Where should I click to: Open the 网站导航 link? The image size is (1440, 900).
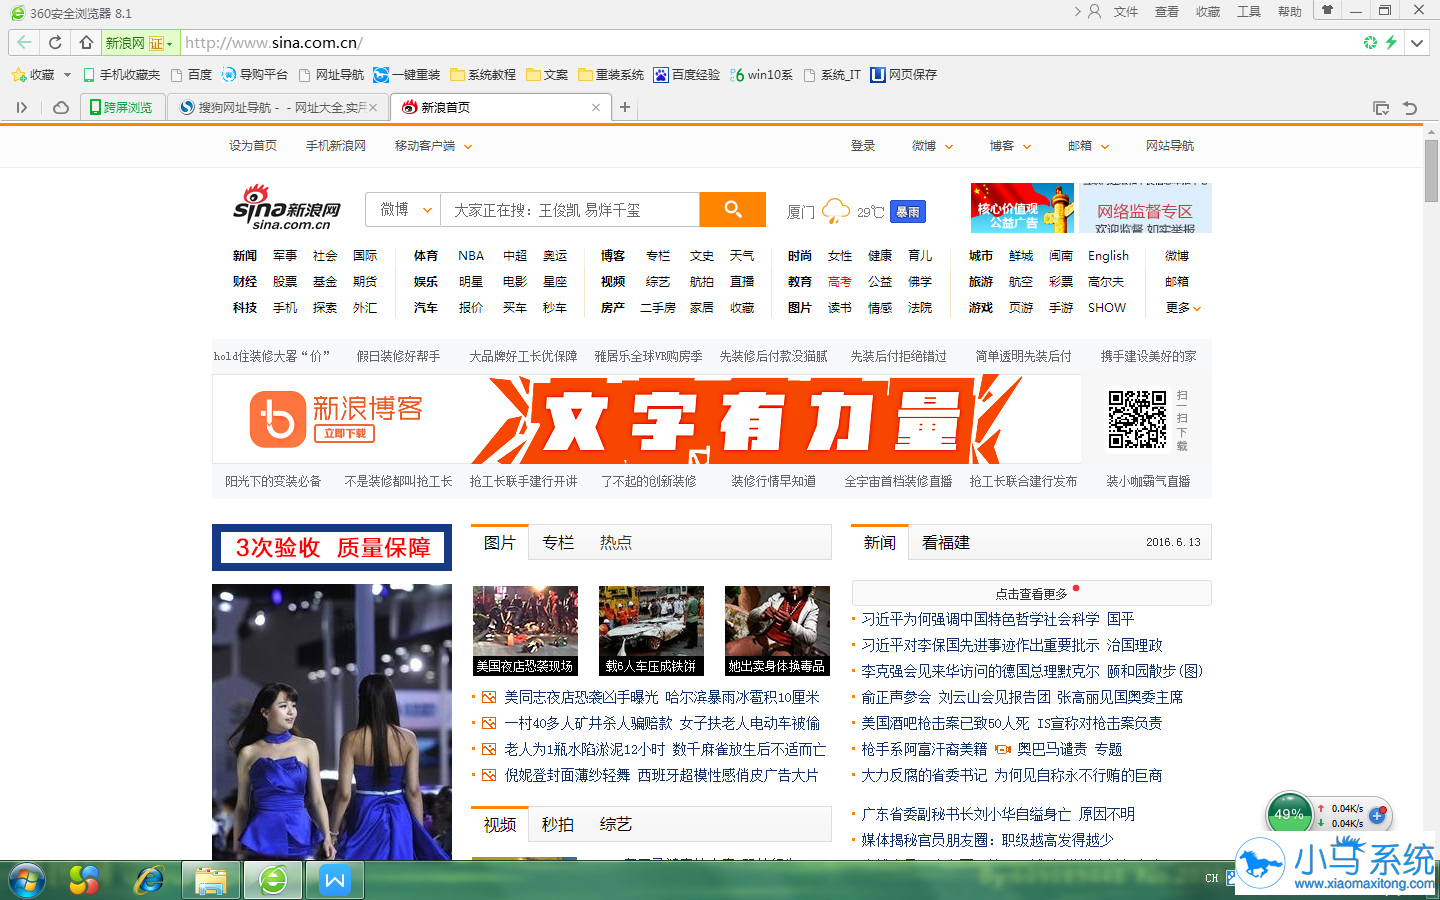point(1170,146)
